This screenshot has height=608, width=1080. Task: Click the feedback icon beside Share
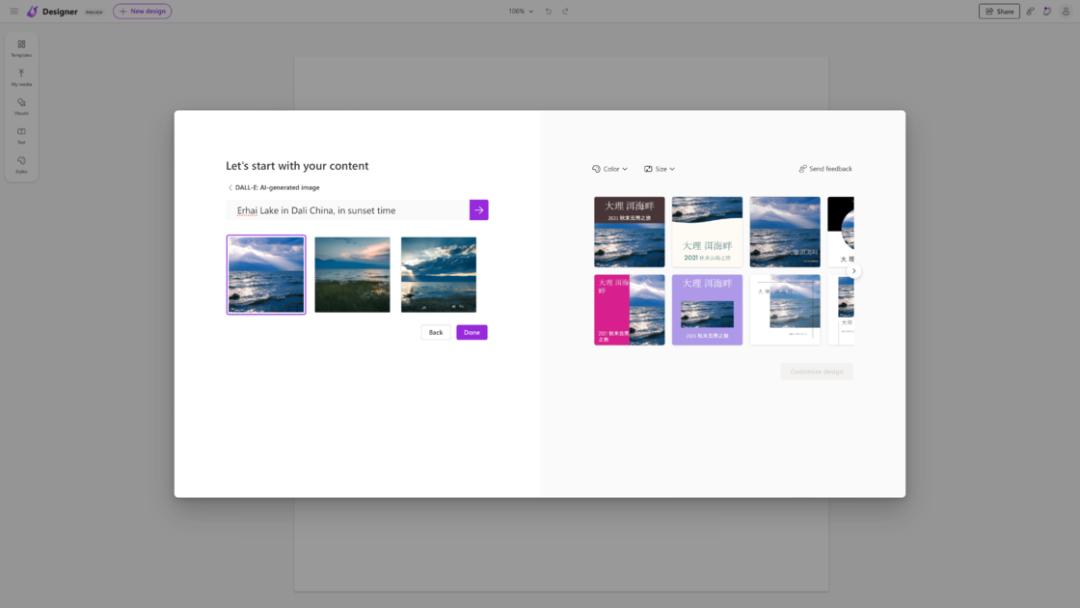pos(1030,11)
